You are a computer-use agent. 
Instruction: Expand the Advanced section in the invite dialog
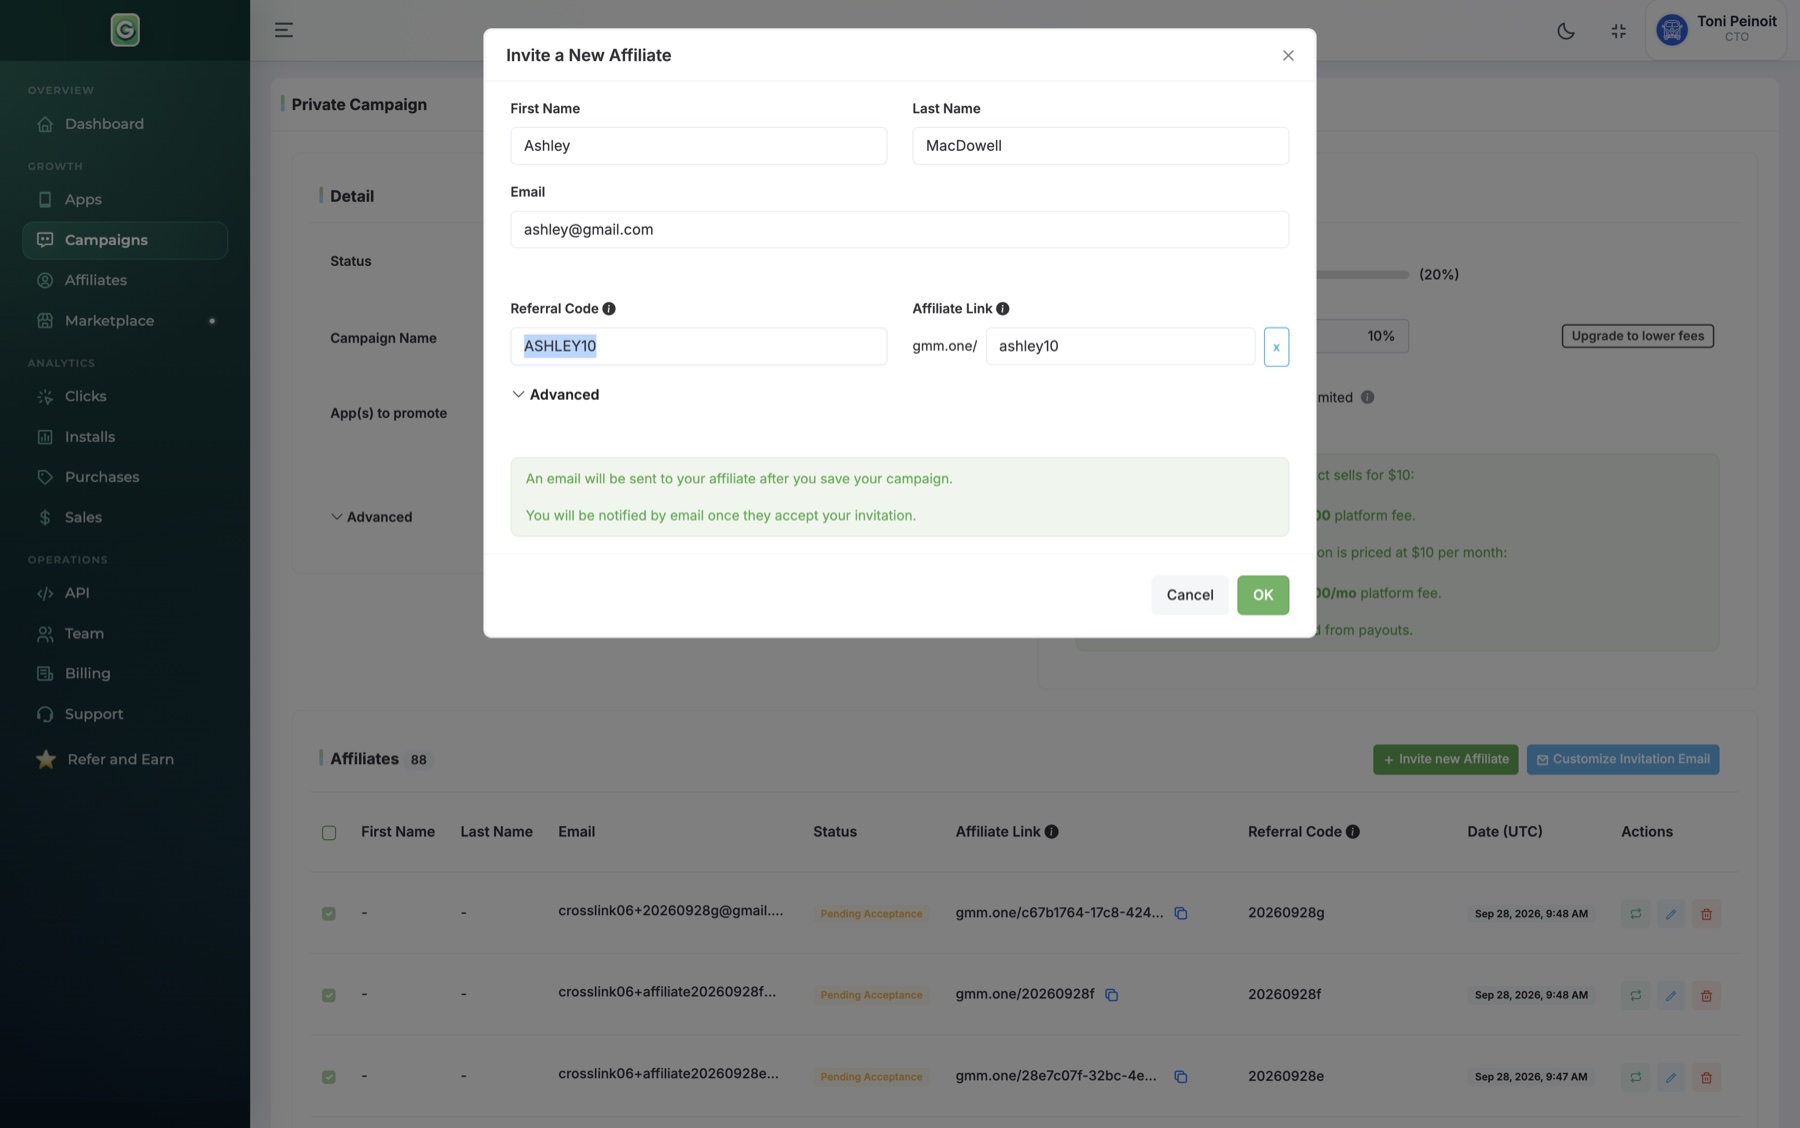pyautogui.click(x=556, y=395)
